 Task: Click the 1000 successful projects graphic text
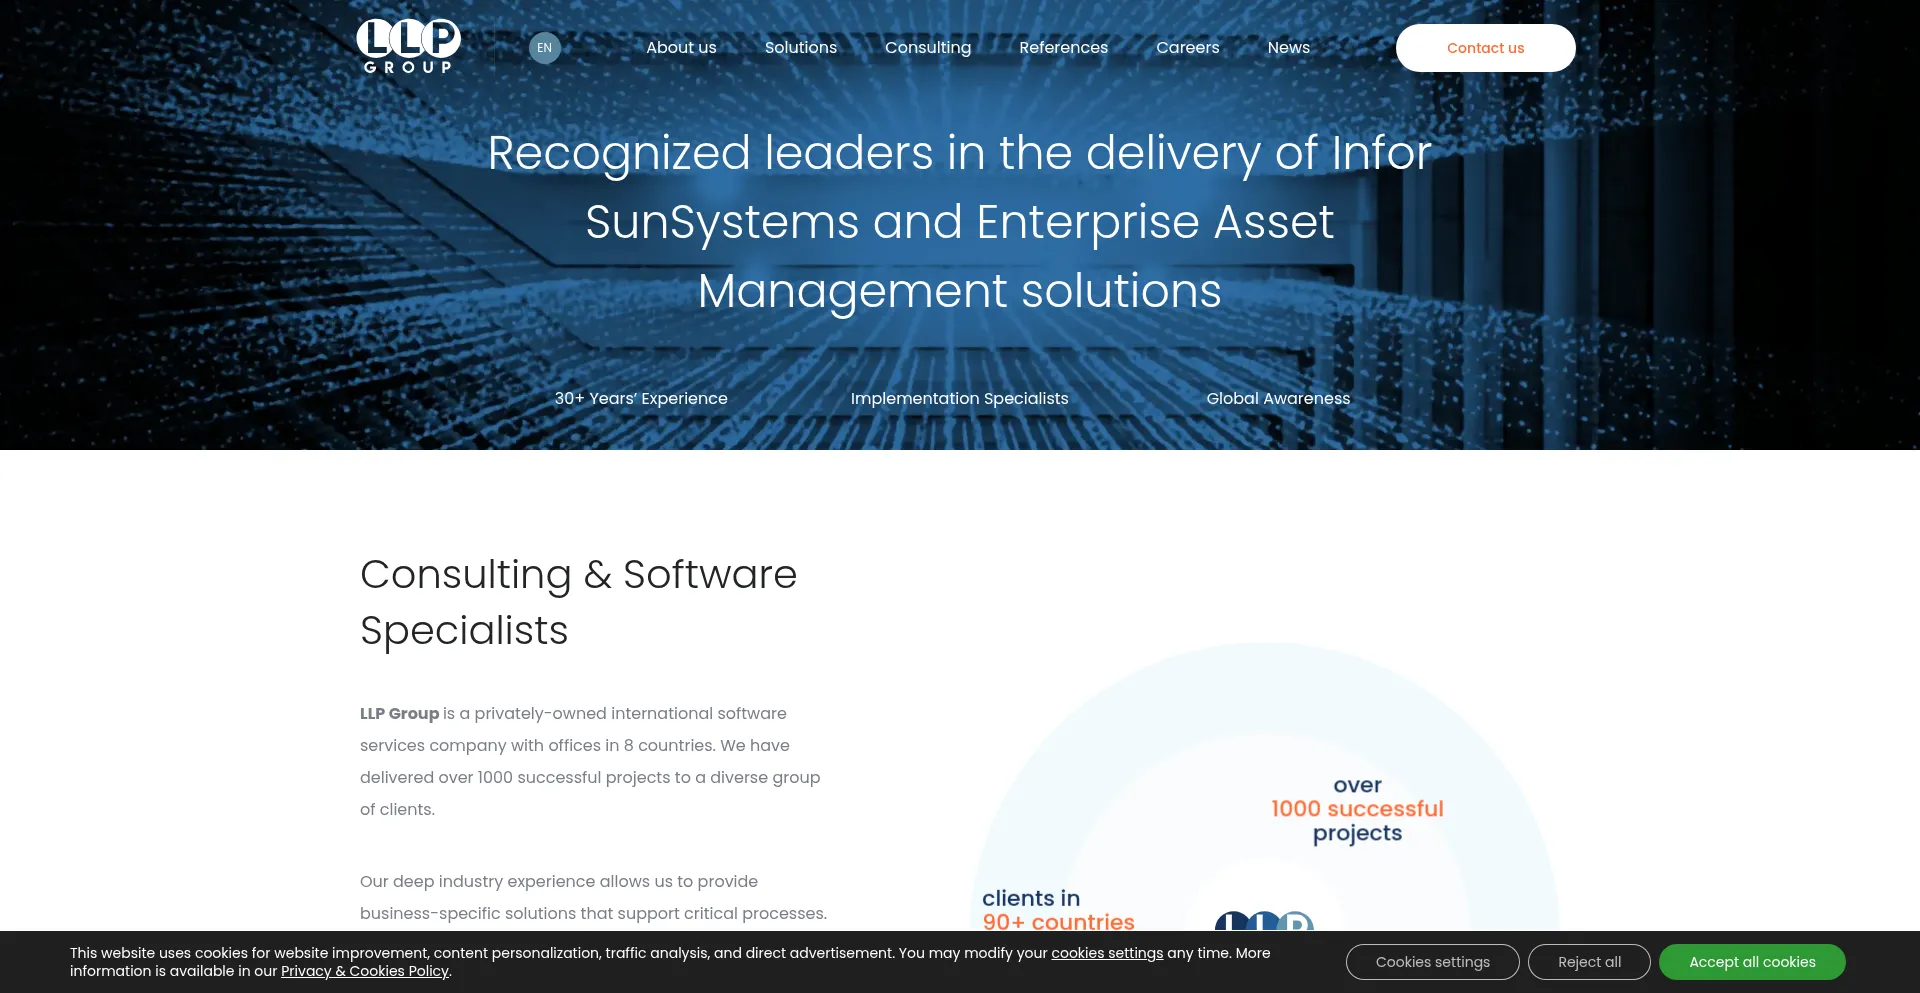pyautogui.click(x=1357, y=809)
